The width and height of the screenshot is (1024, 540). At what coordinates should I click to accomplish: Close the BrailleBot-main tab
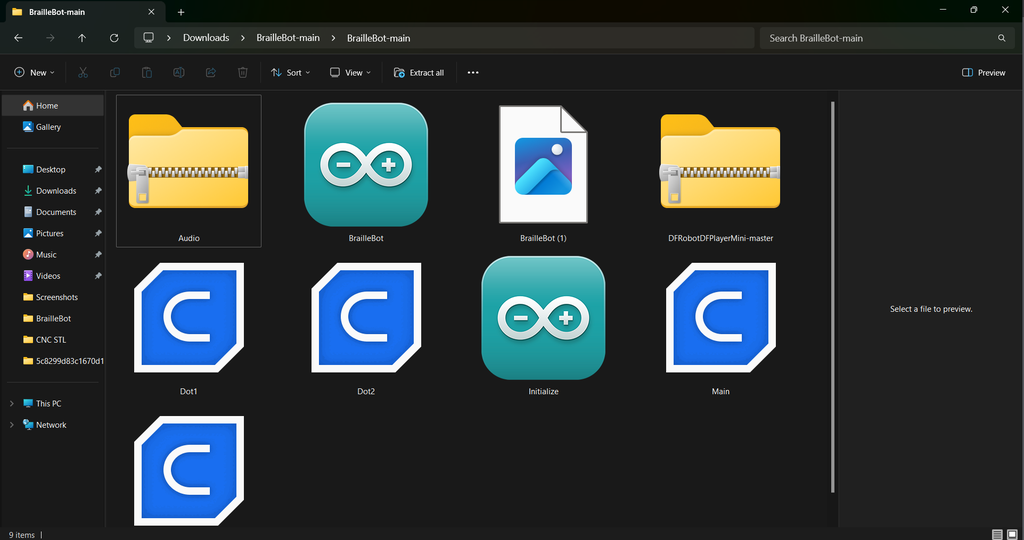coord(152,12)
